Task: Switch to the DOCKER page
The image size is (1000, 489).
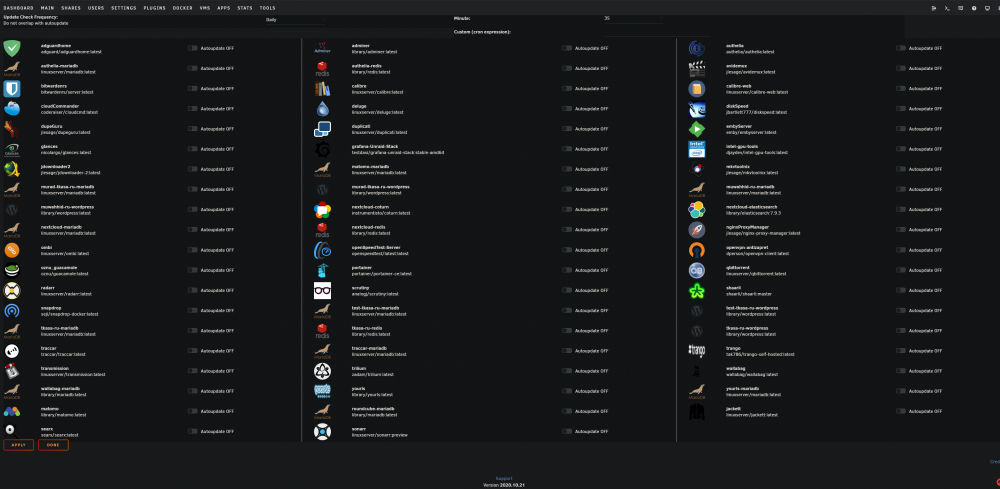Action: tap(182, 8)
